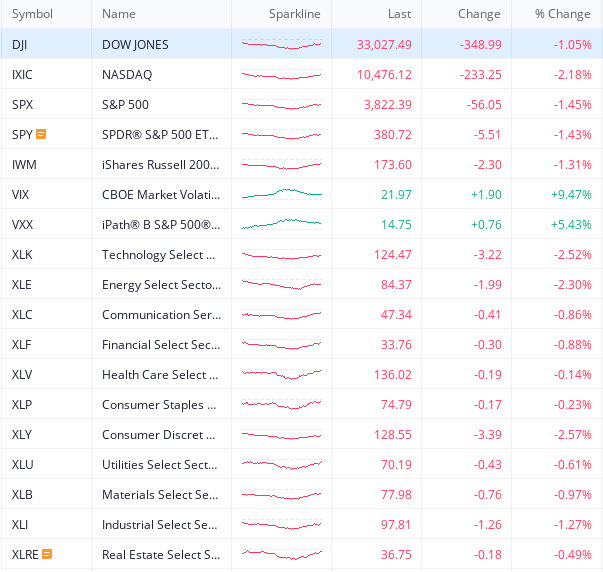Select iShares Russell 200... name cell
Viewport: 603px width, 572px height.
click(162, 164)
